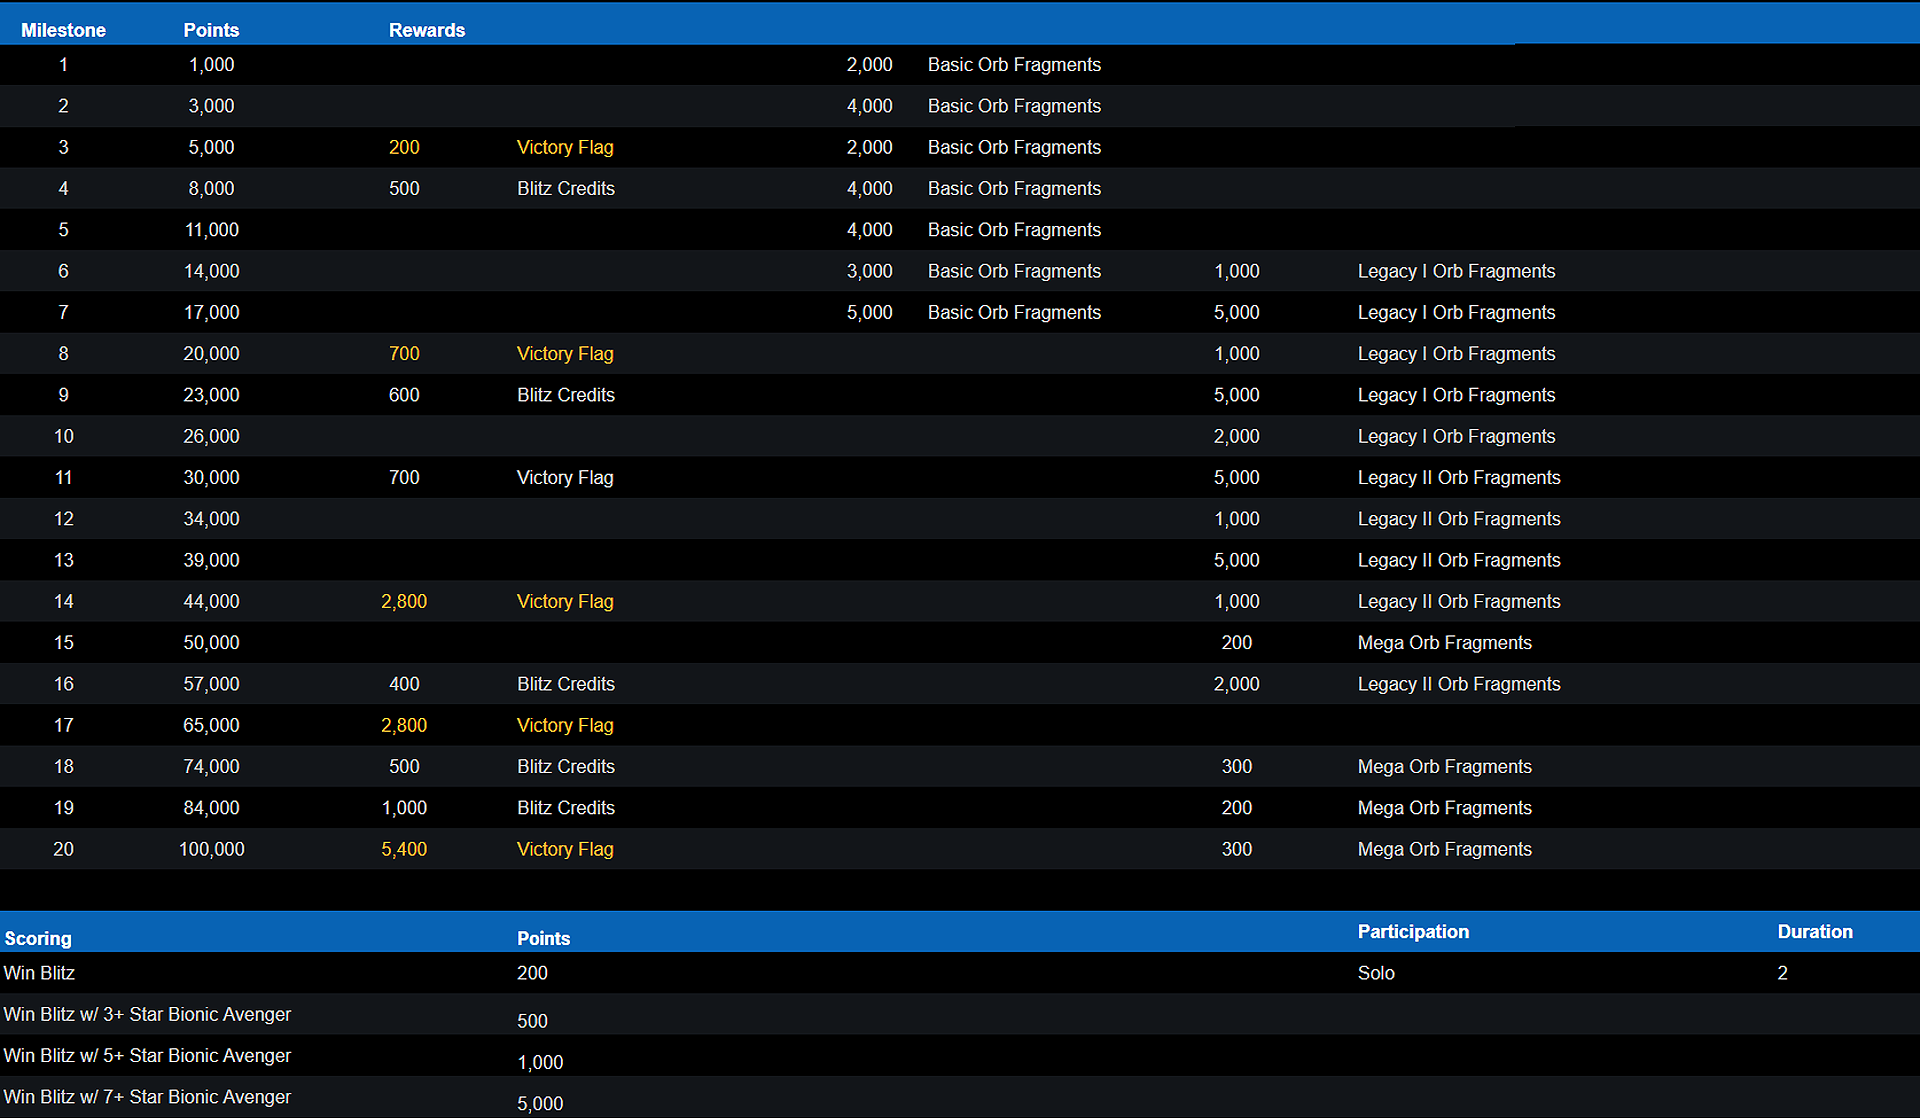
Task: Click the Points column header
Action: (x=211, y=30)
